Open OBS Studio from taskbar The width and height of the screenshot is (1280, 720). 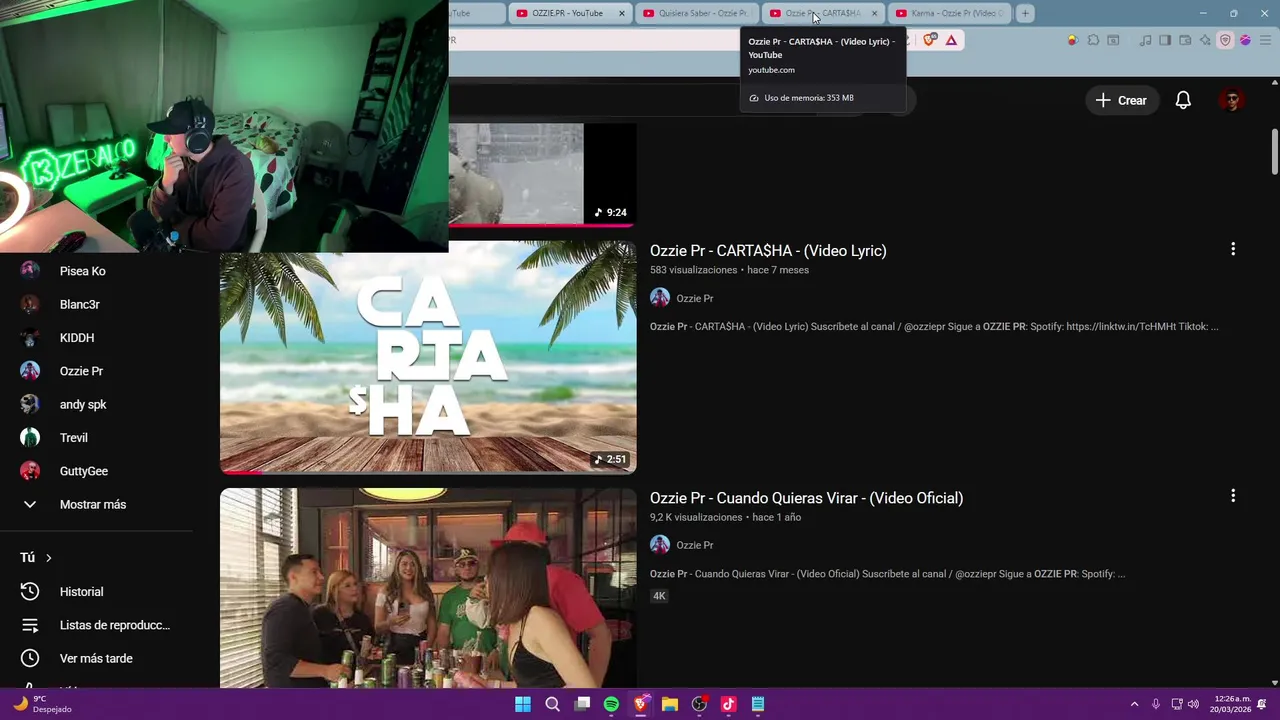(x=699, y=704)
